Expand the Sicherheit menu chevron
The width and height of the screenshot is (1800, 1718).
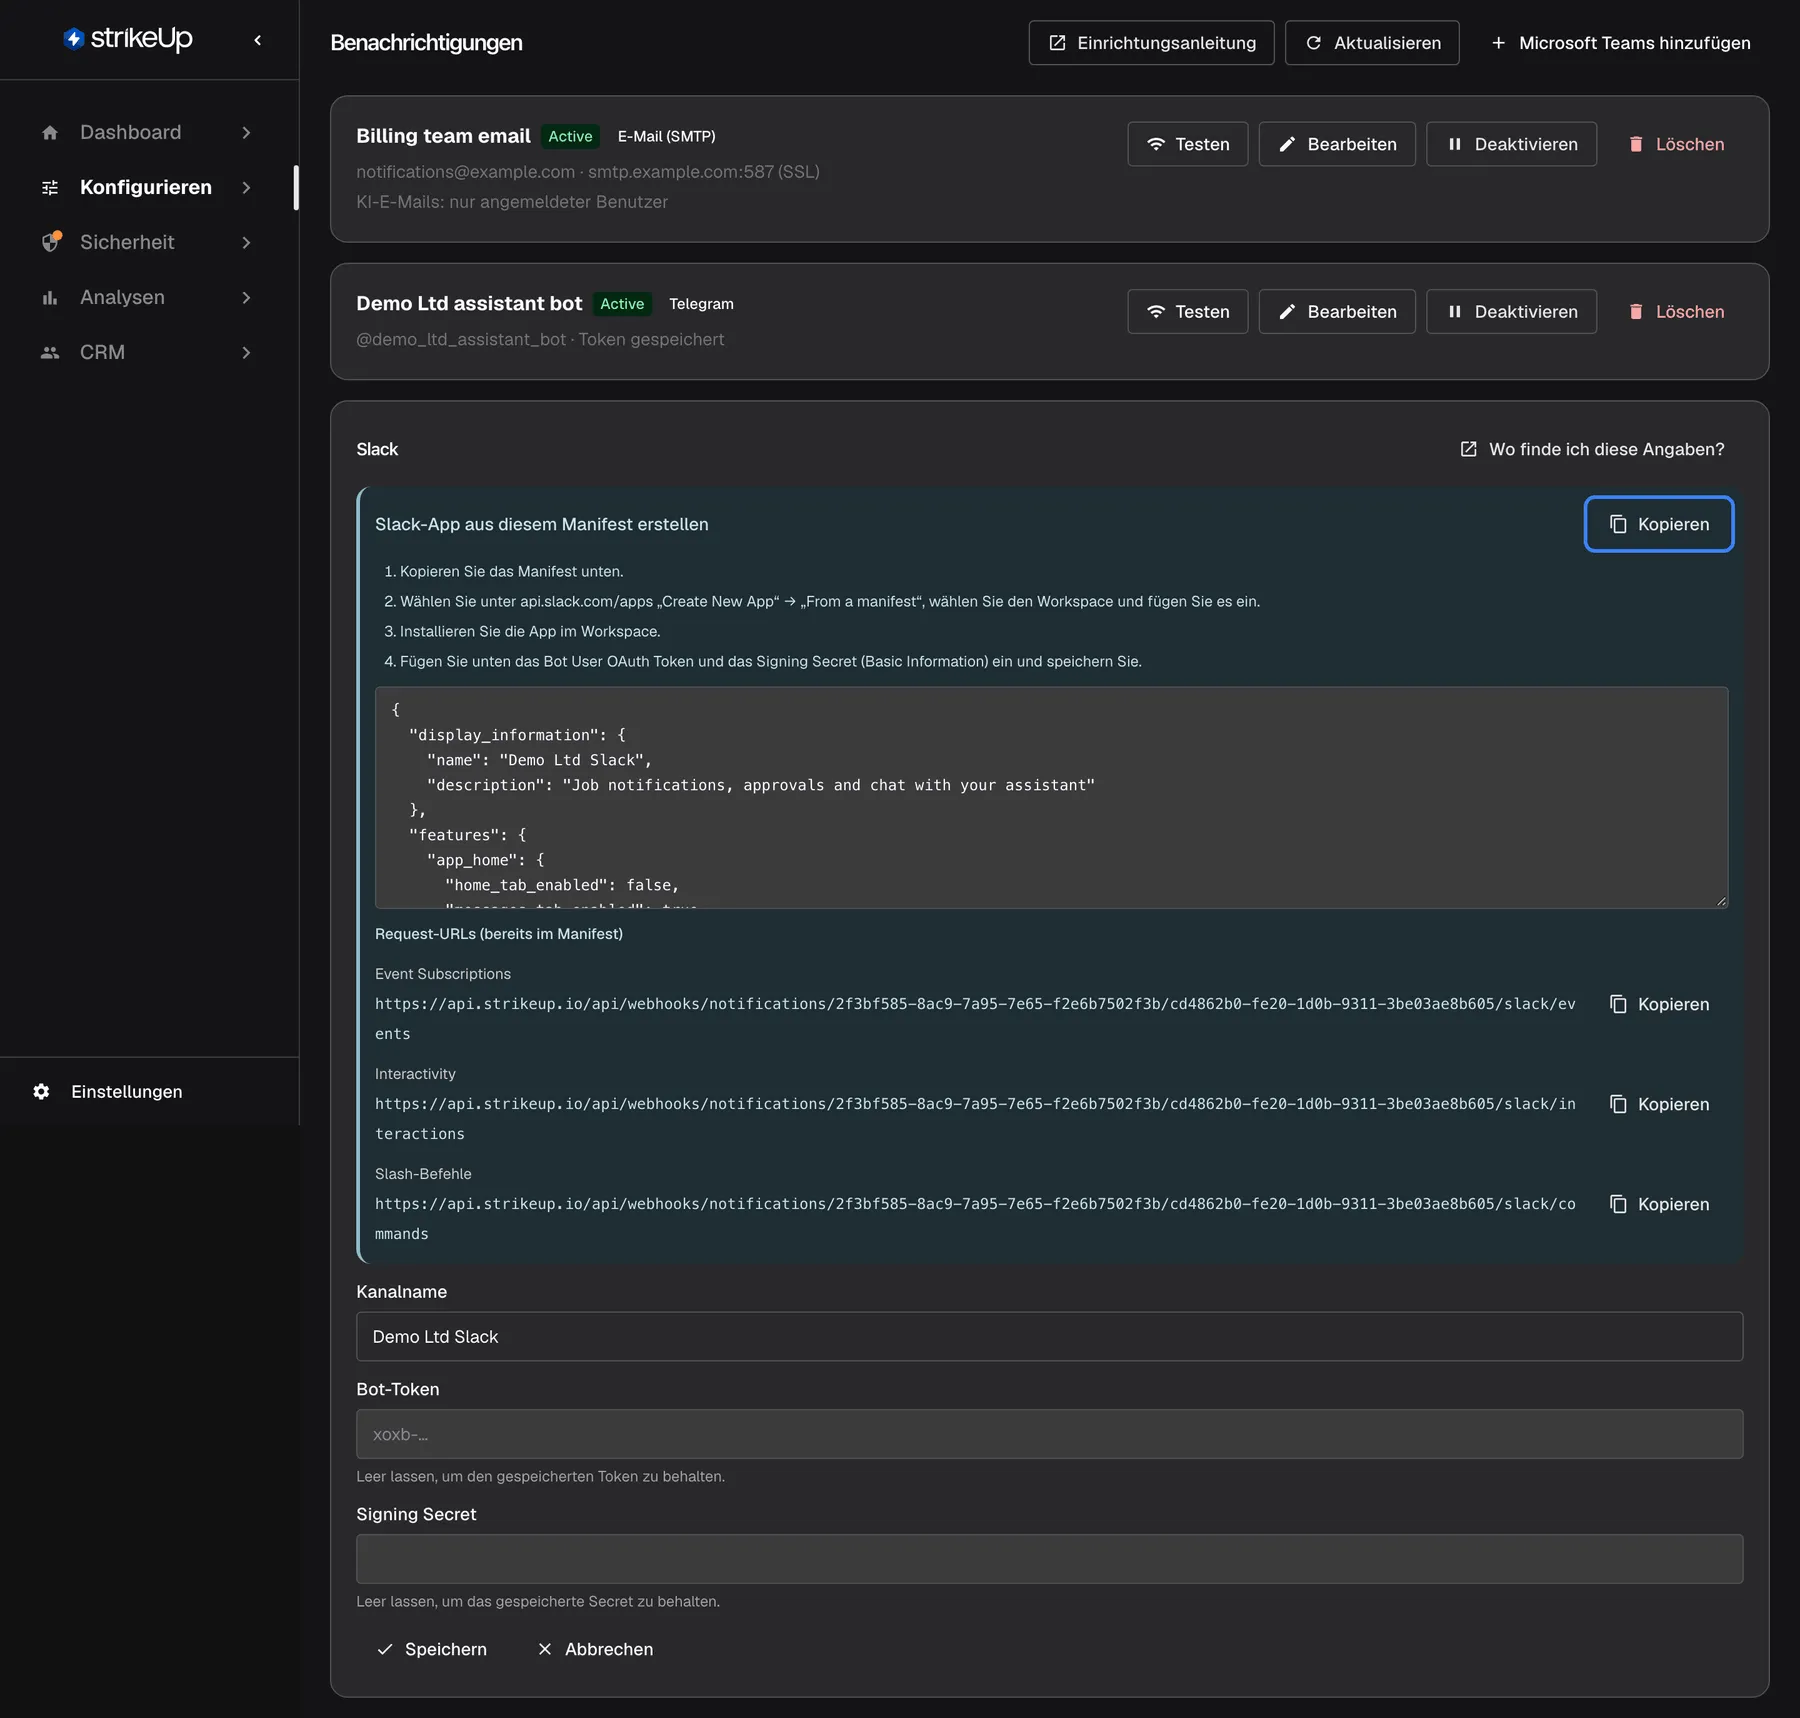(246, 243)
